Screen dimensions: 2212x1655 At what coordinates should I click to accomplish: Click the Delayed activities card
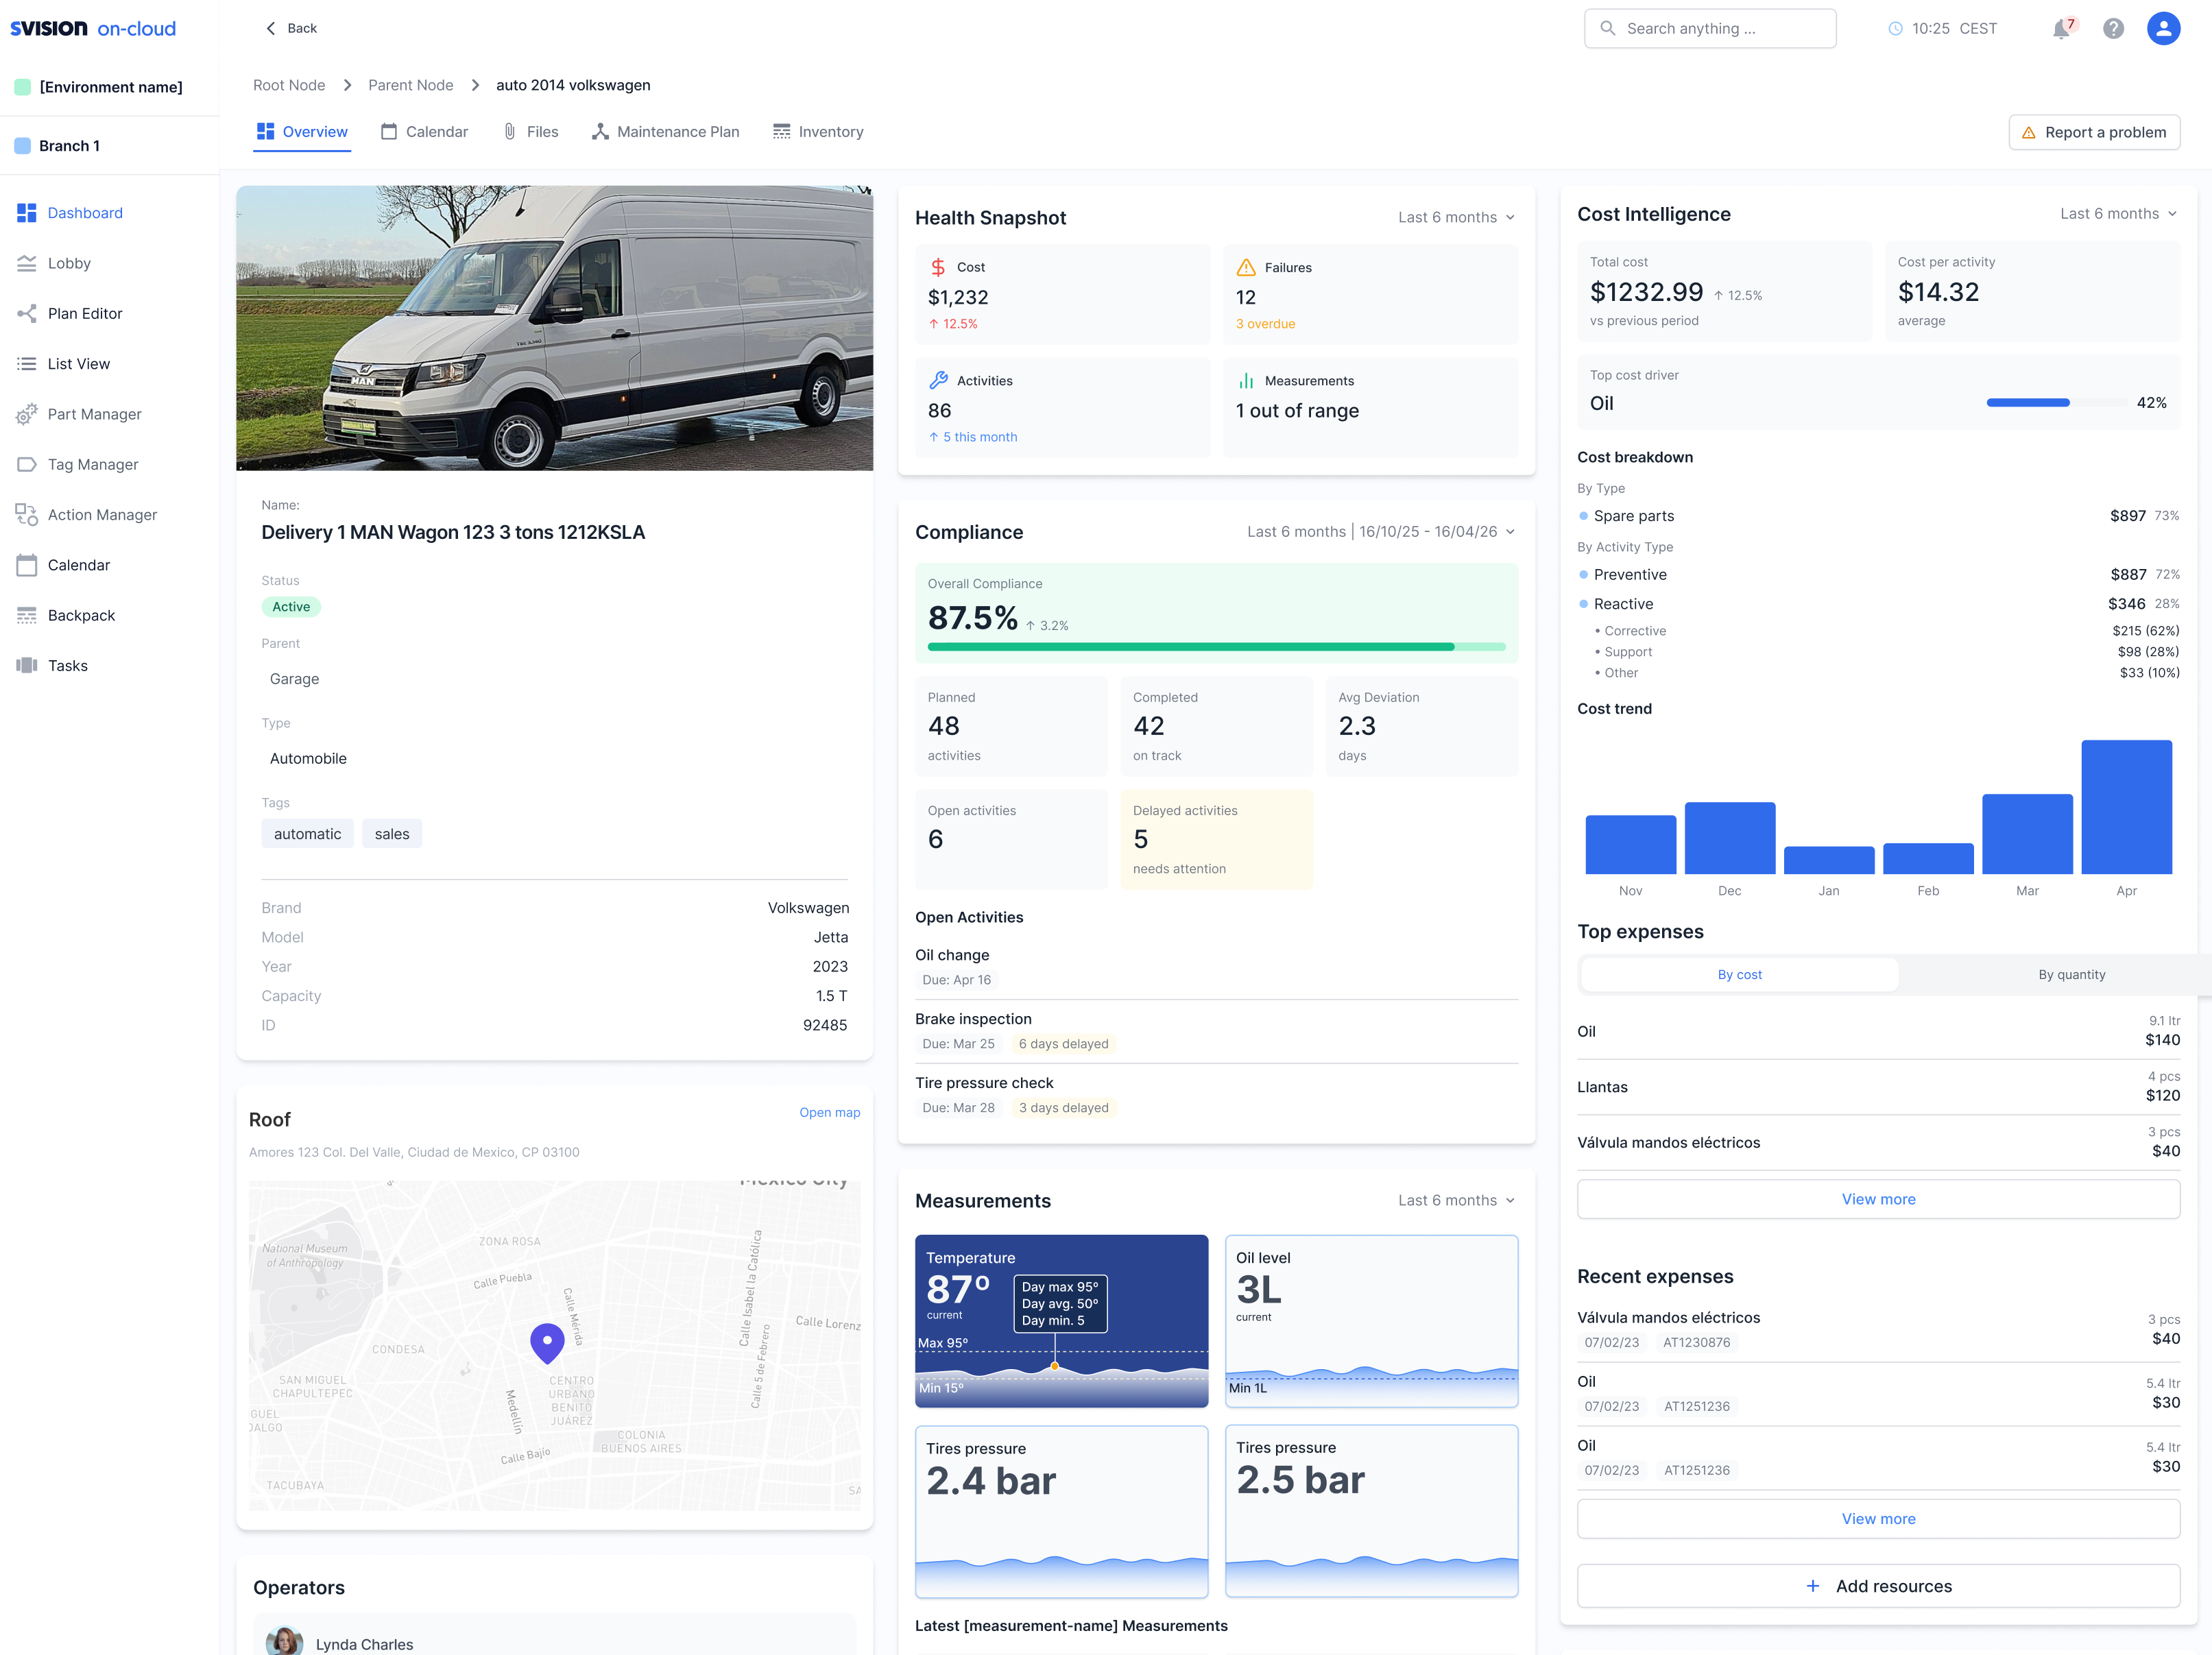[x=1216, y=839]
